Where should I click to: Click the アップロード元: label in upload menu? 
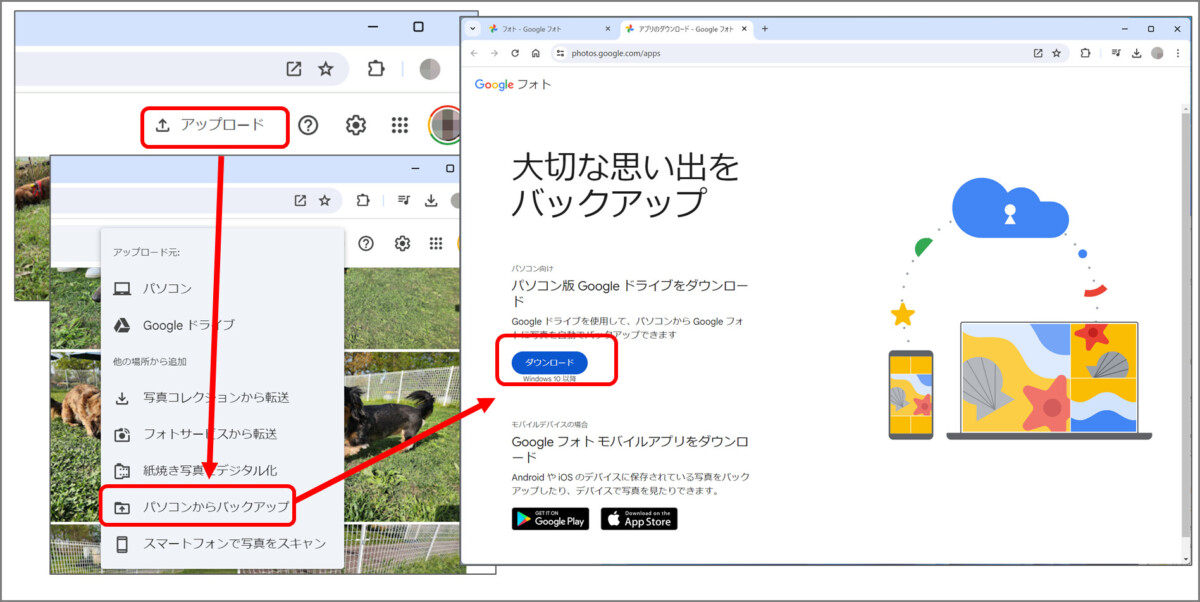(x=146, y=253)
